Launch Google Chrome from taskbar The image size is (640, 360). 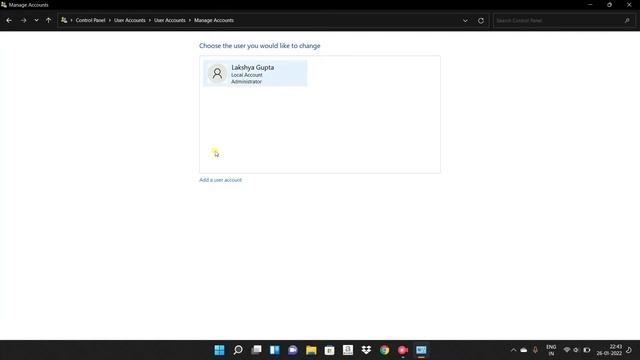tap(384, 350)
